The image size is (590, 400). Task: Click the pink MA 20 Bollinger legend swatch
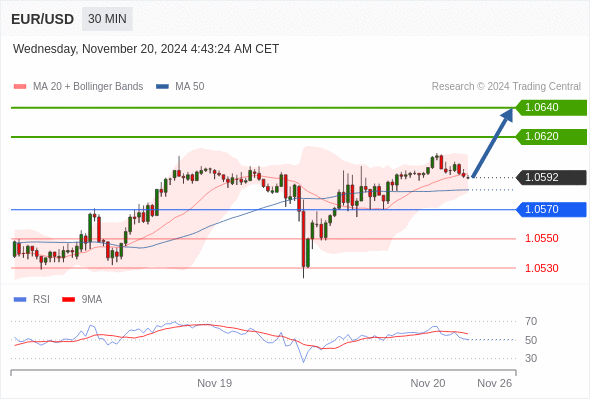tap(20, 87)
